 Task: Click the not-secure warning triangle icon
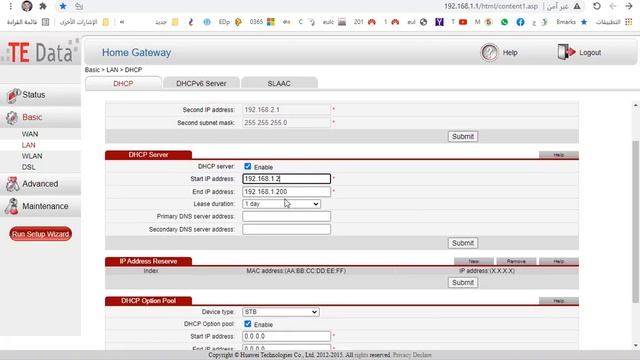[577, 6]
